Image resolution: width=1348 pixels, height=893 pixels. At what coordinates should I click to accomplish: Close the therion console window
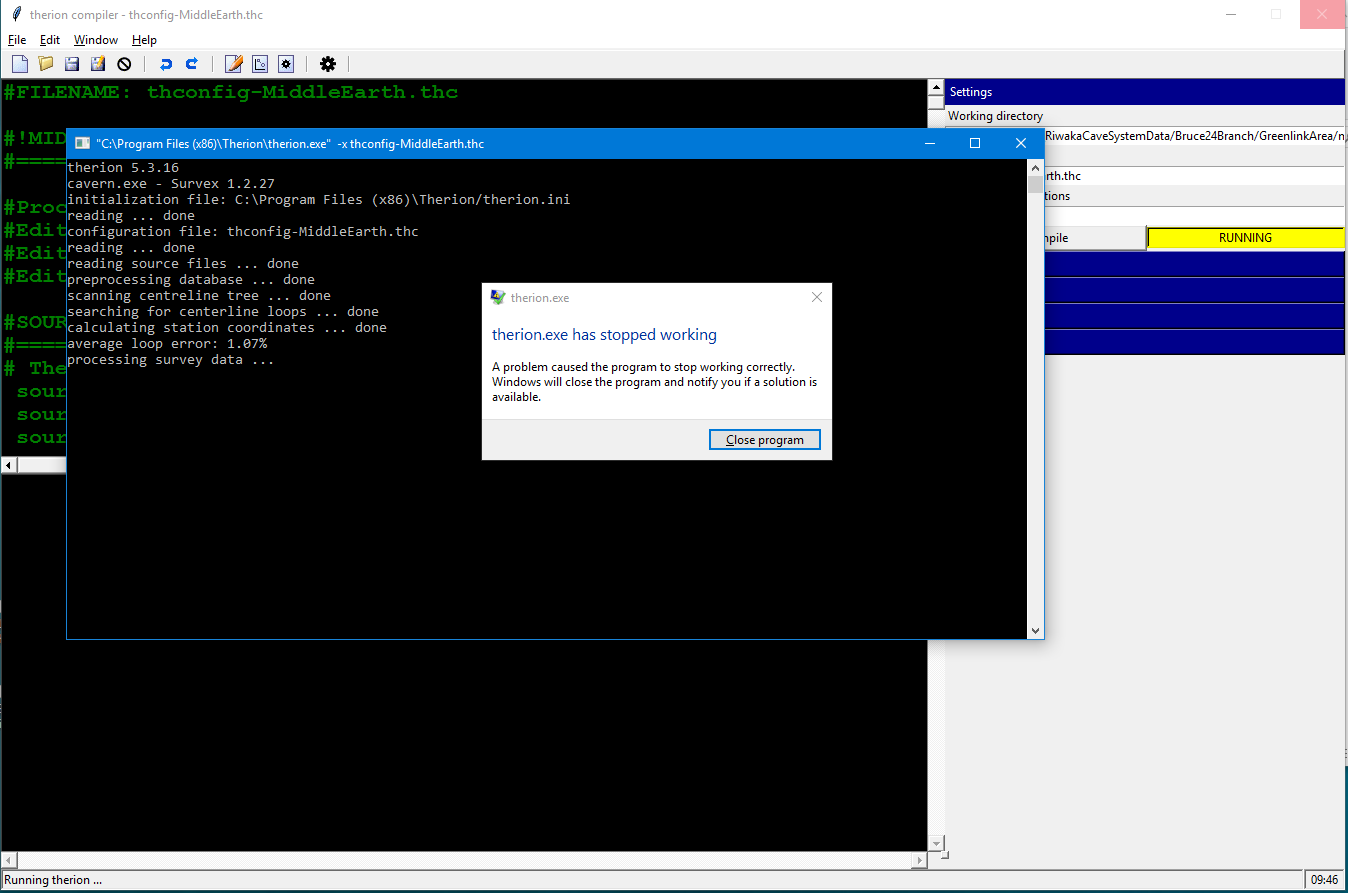click(x=1021, y=144)
